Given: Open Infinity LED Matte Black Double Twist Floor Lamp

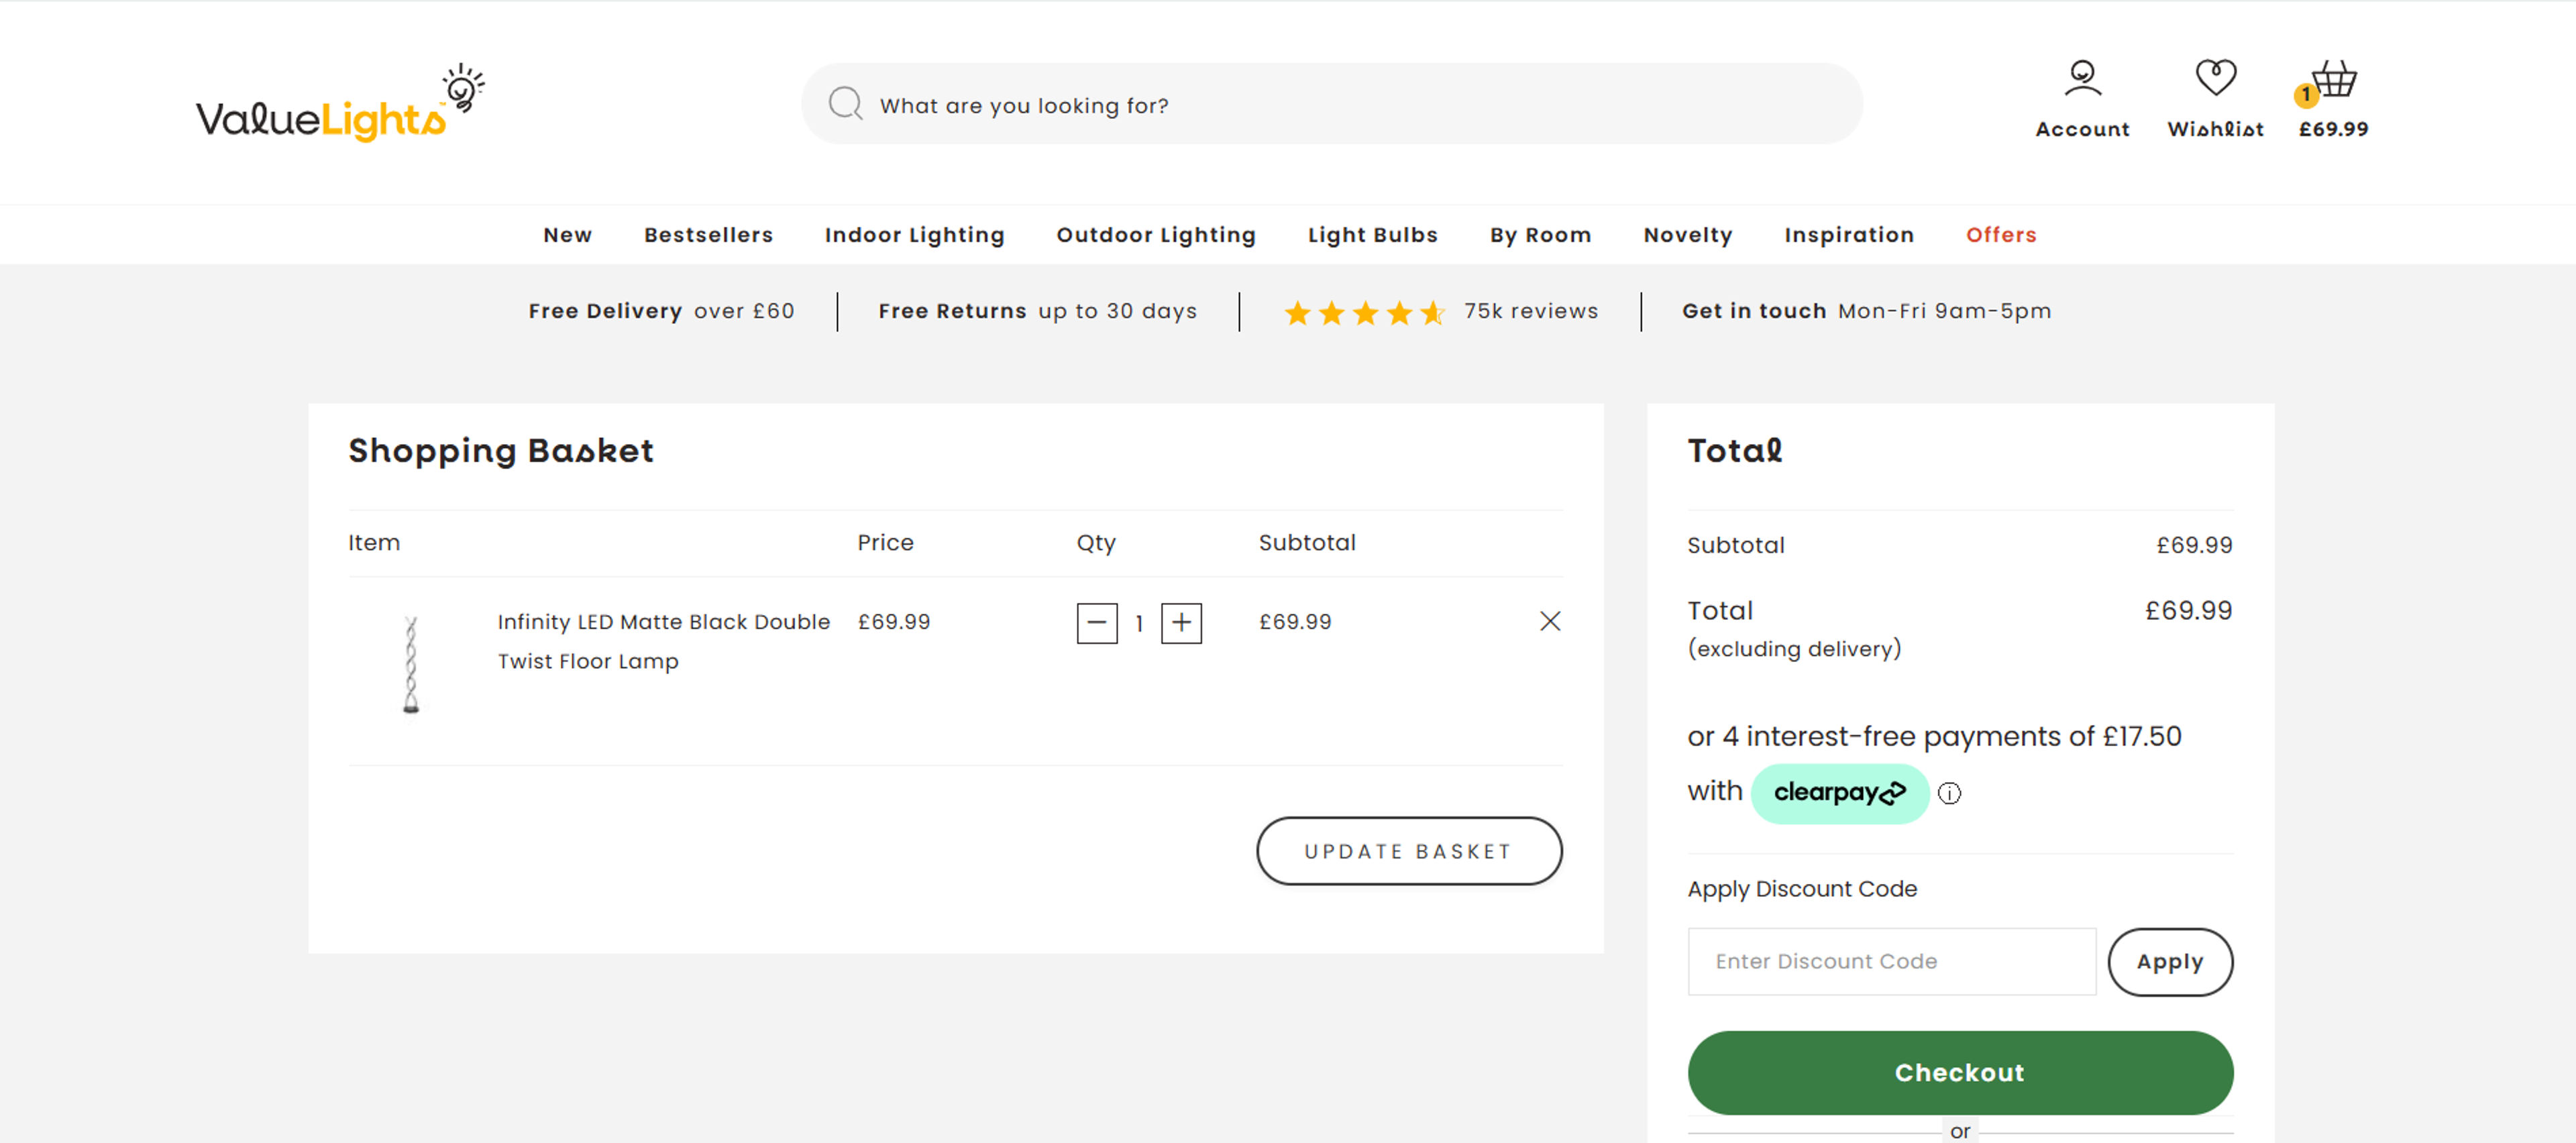Looking at the screenshot, I should click(x=663, y=641).
